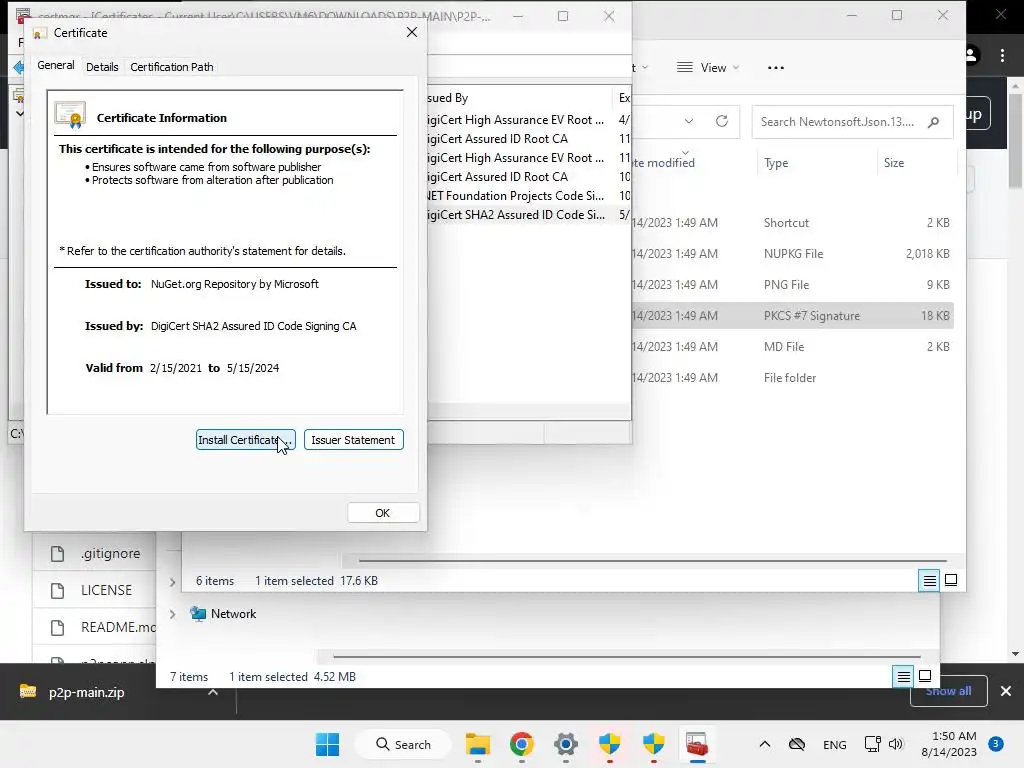Select the General tab
The image size is (1024, 768).
[x=56, y=65]
